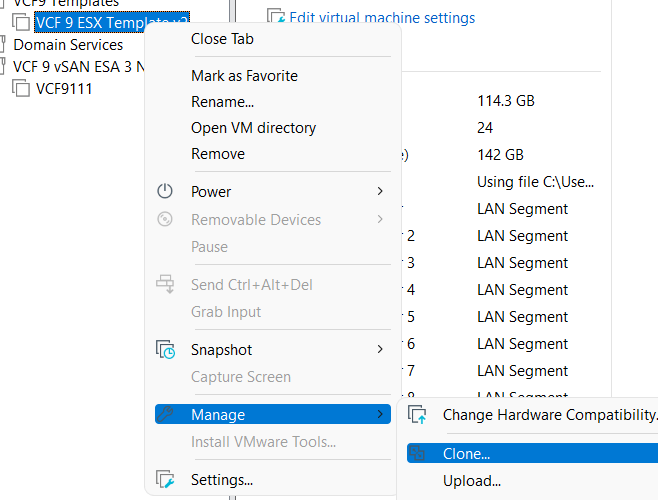
Task: Choose Remove in context menu
Action: [x=217, y=154]
